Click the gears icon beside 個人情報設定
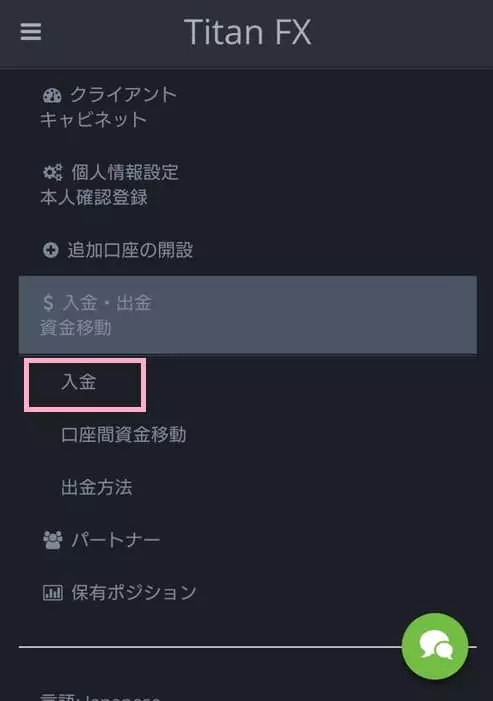 click(x=52, y=172)
